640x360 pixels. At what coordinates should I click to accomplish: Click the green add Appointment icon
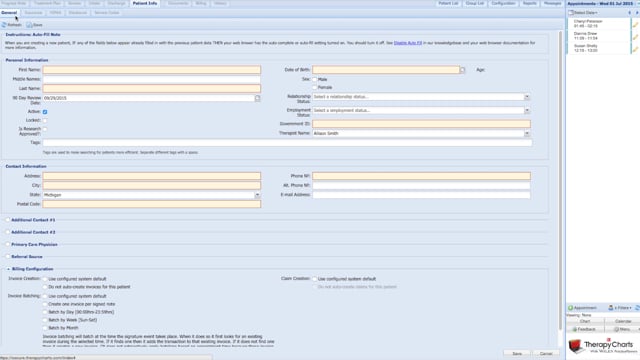coord(571,308)
